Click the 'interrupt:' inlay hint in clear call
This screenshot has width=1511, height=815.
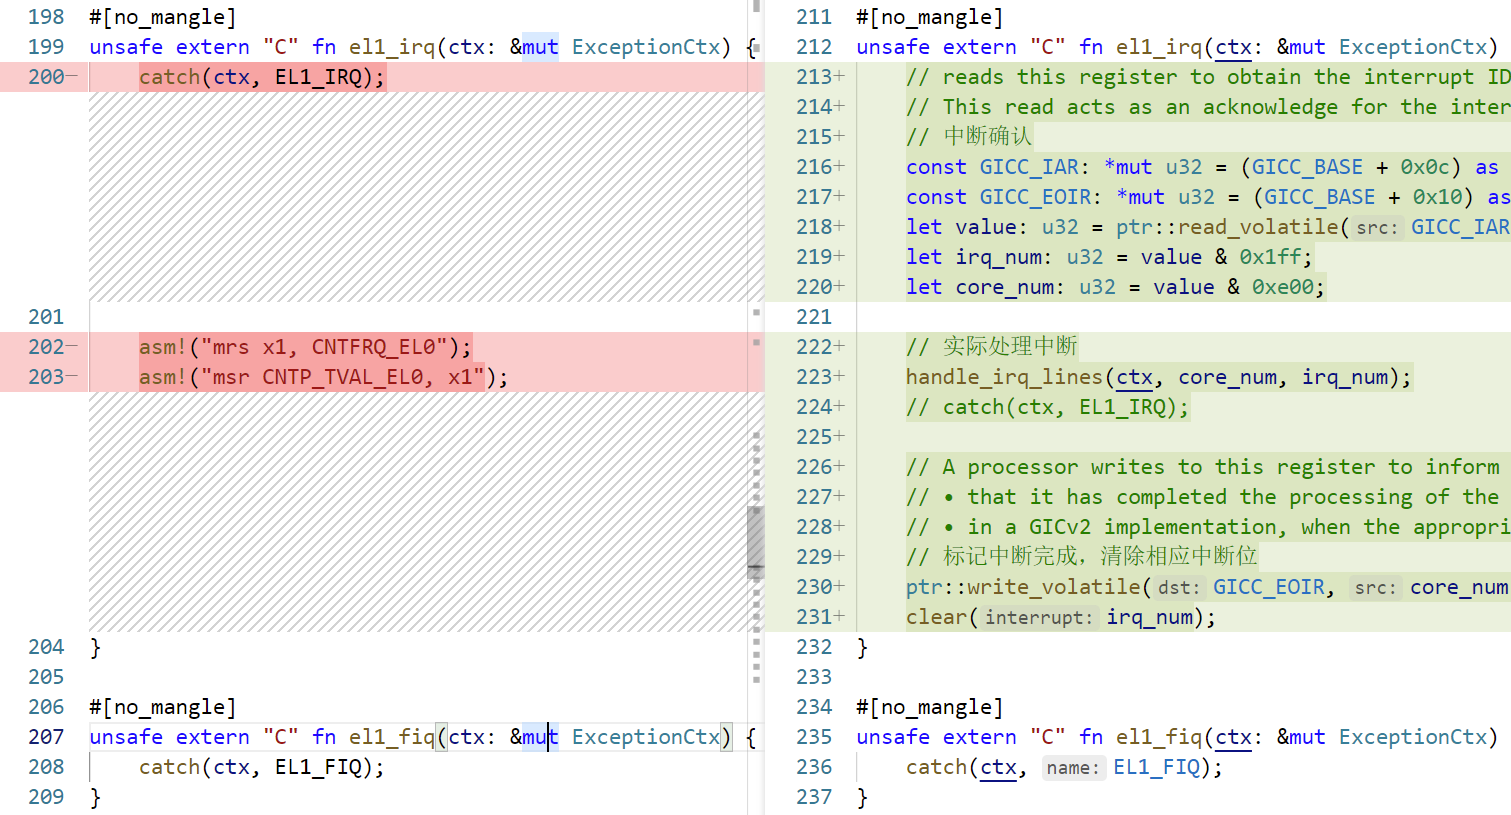click(x=1039, y=618)
